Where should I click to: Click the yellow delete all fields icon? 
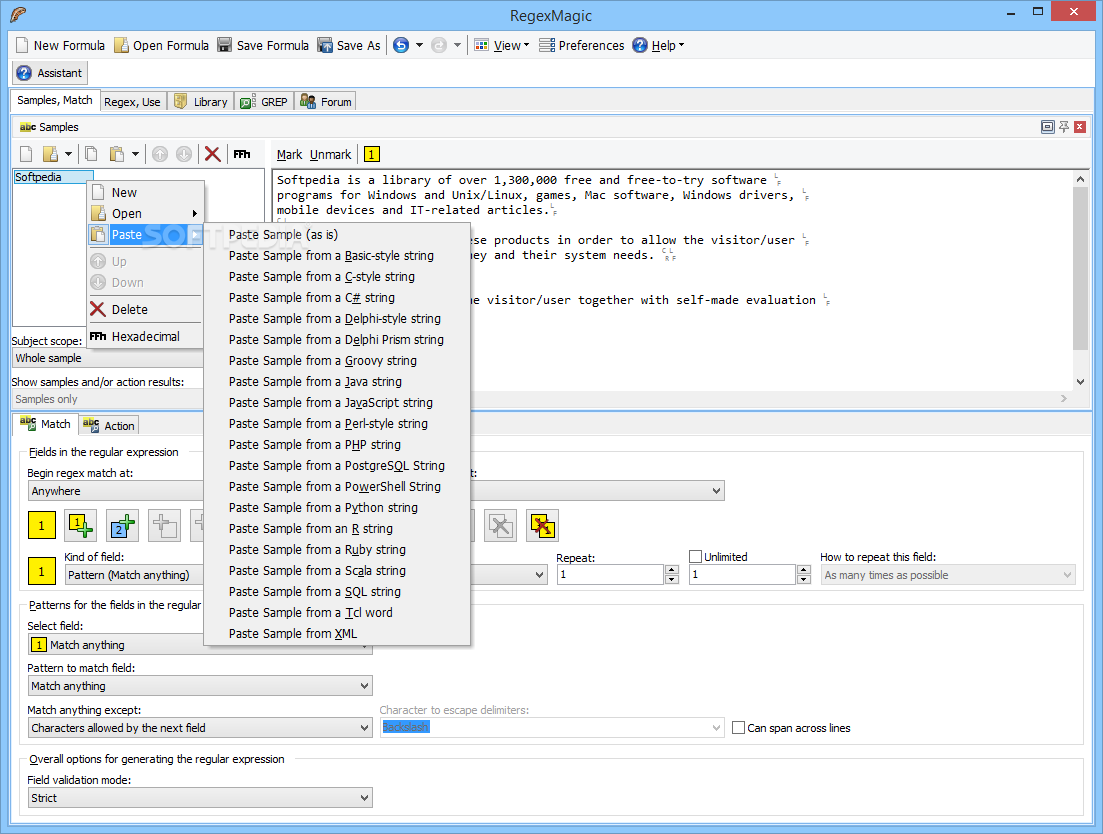tap(542, 525)
